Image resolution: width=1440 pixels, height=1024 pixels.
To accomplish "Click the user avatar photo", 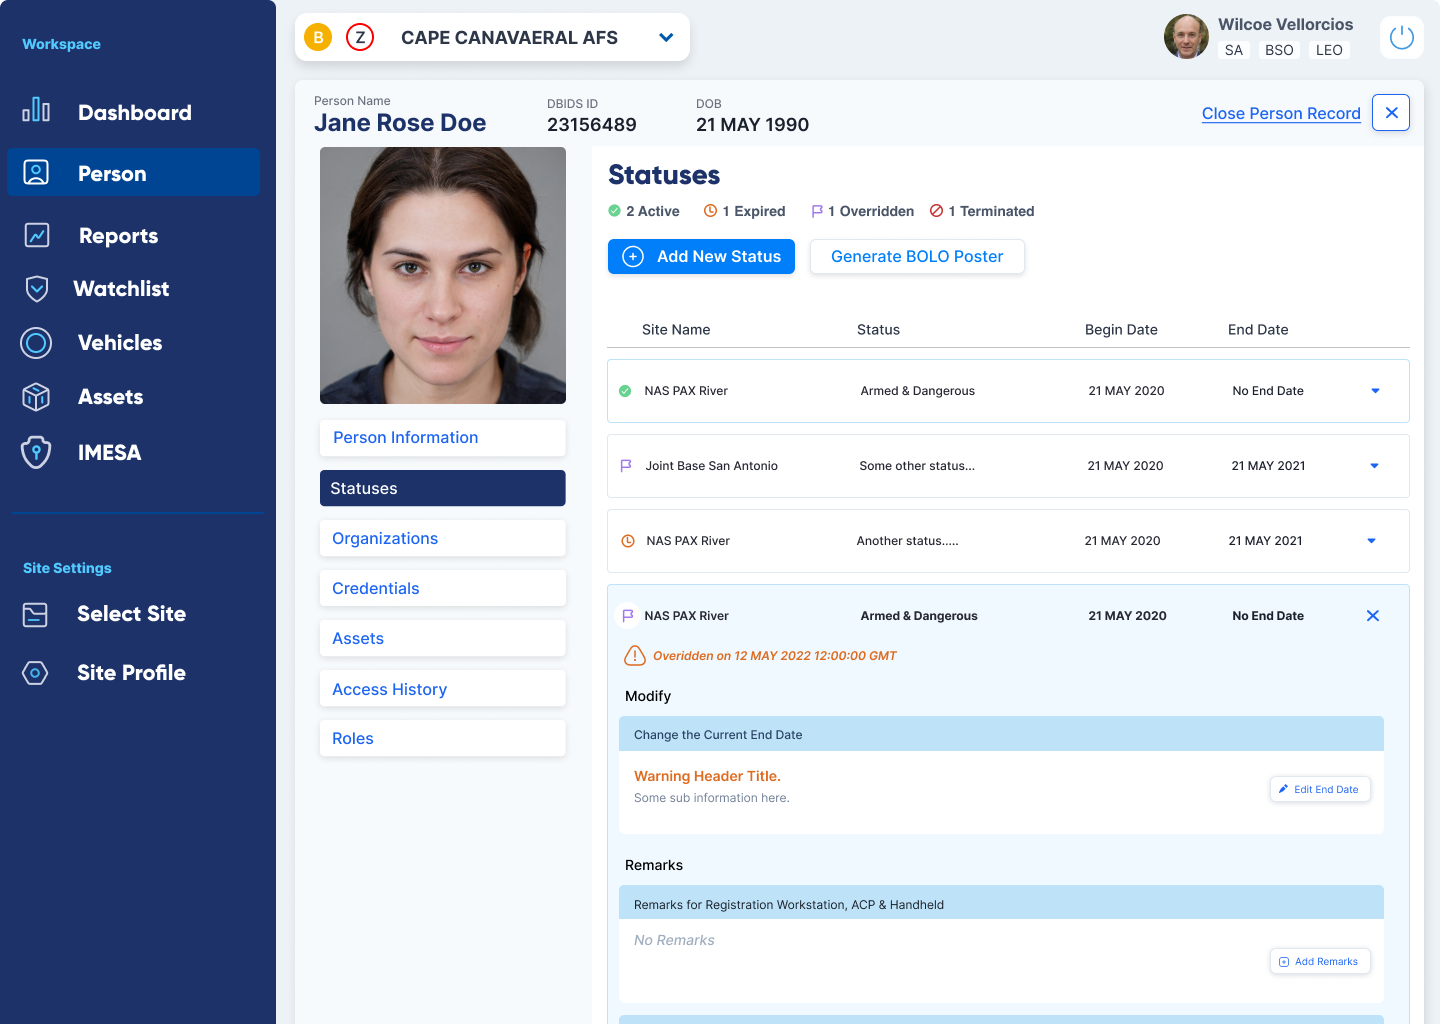I will pyautogui.click(x=1186, y=37).
